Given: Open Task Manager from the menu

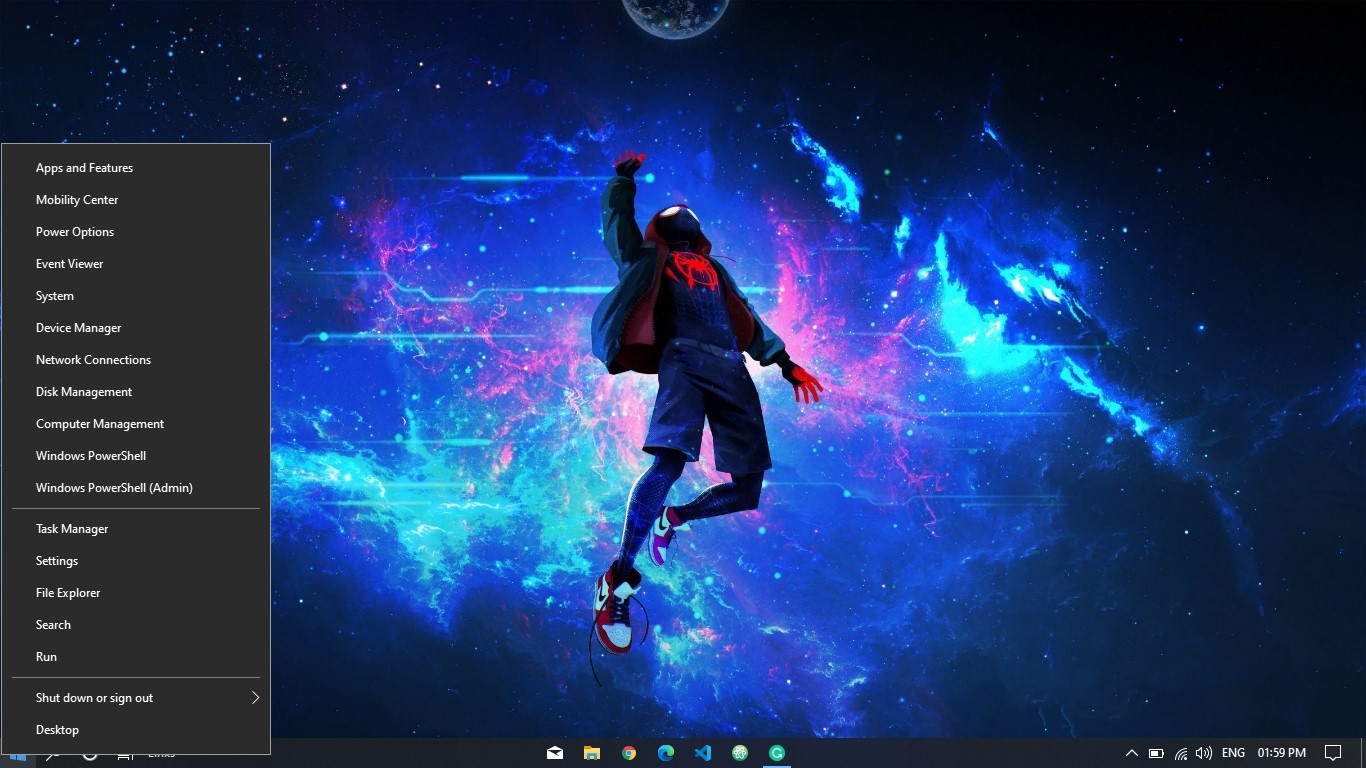Looking at the screenshot, I should (x=136, y=529).
